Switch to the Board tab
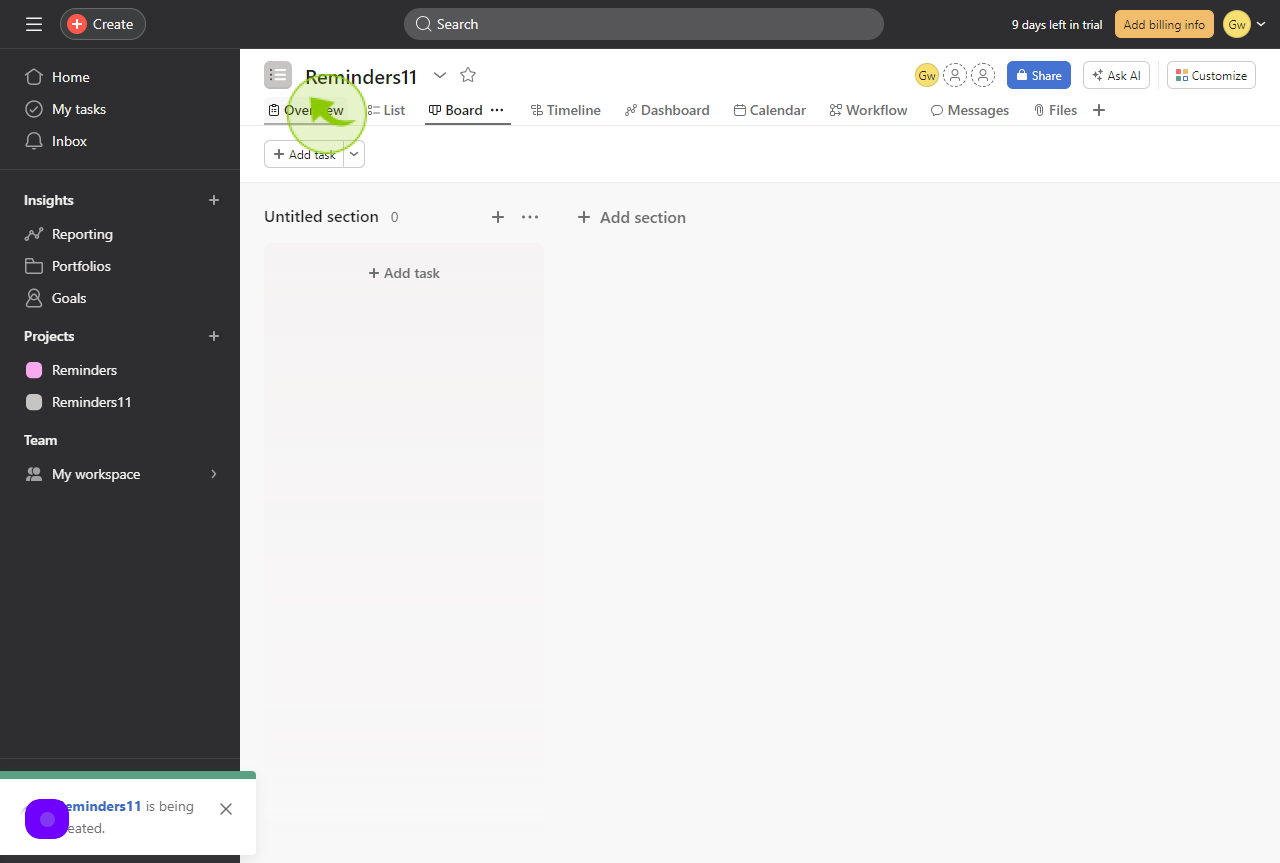This screenshot has width=1280, height=863. [x=456, y=110]
